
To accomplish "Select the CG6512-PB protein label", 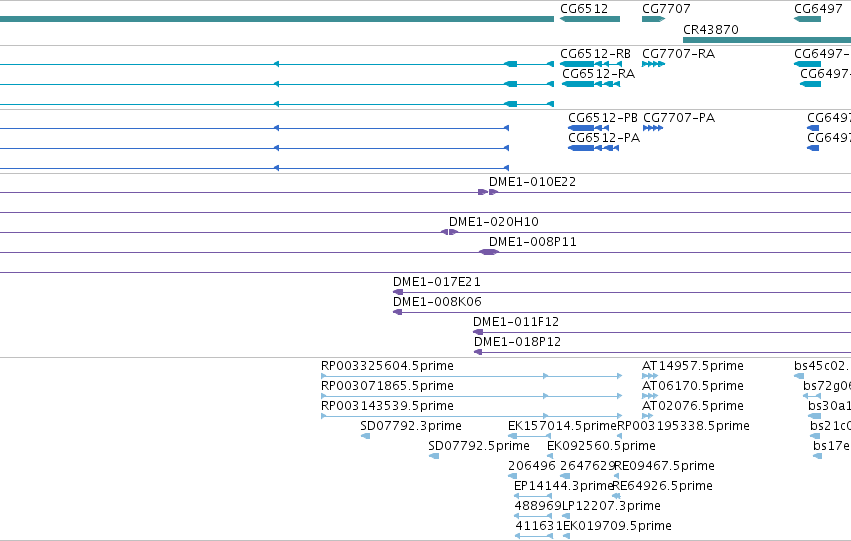I will [x=602, y=118].
